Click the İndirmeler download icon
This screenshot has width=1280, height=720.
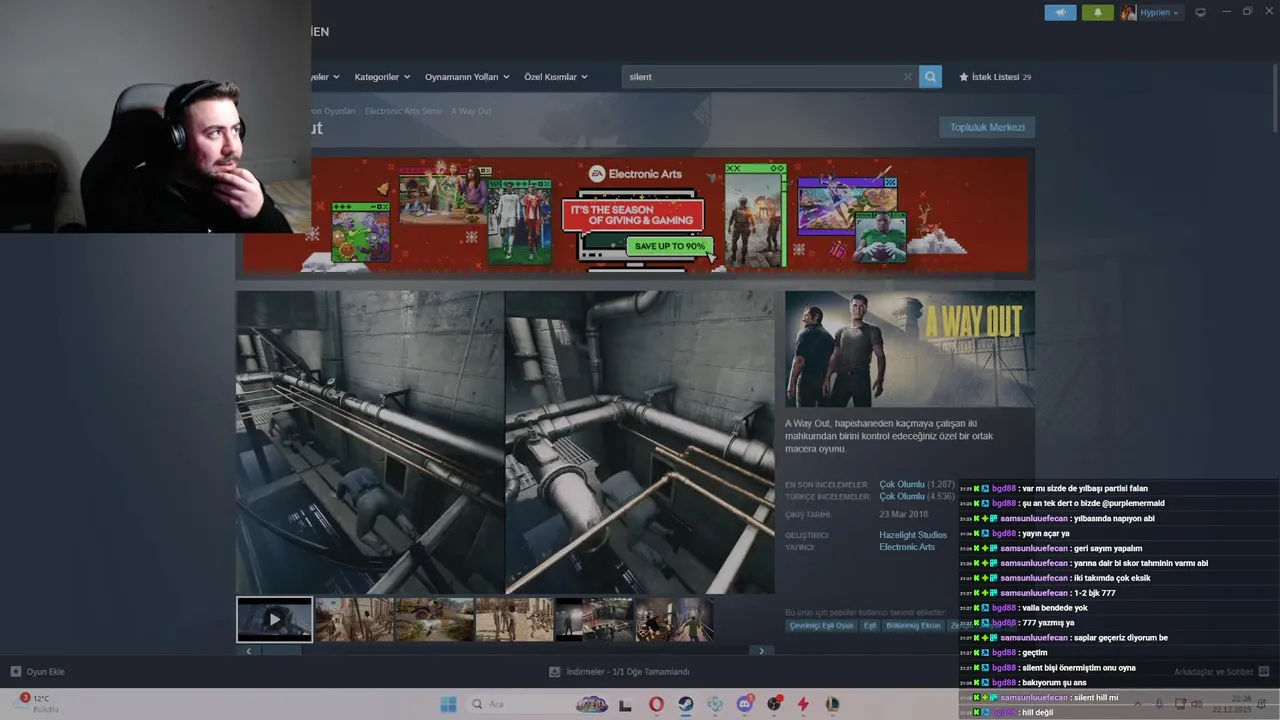click(x=554, y=672)
